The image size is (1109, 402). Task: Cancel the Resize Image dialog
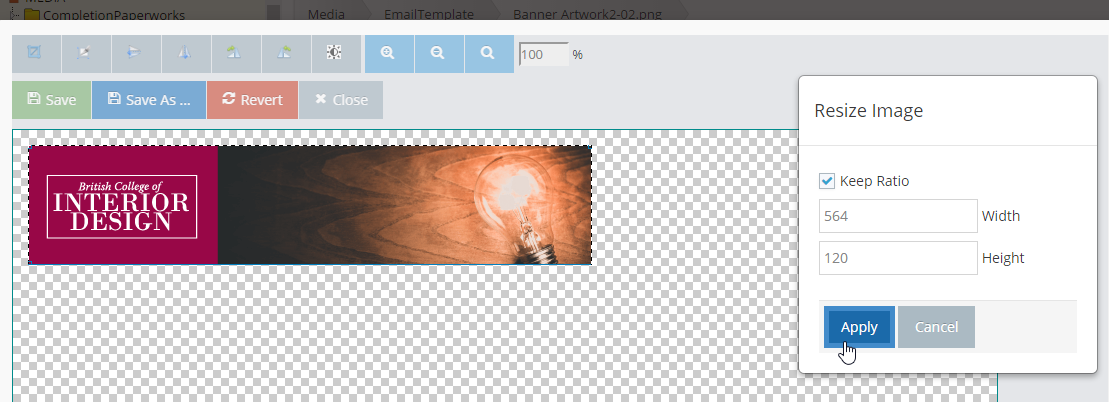936,327
